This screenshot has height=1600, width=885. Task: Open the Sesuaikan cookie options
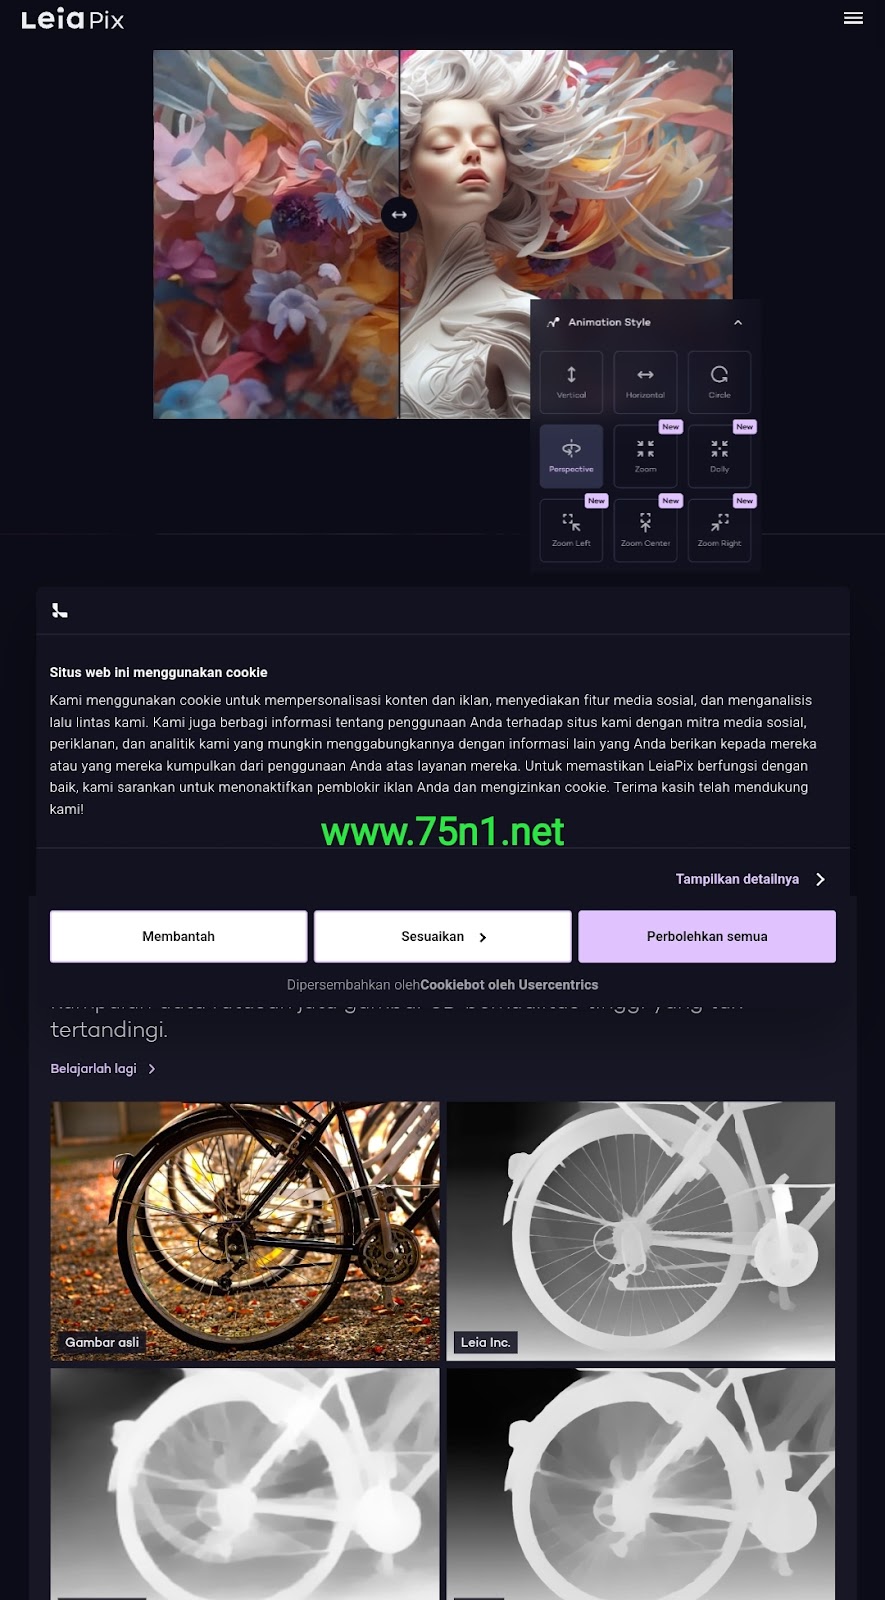[443, 936]
